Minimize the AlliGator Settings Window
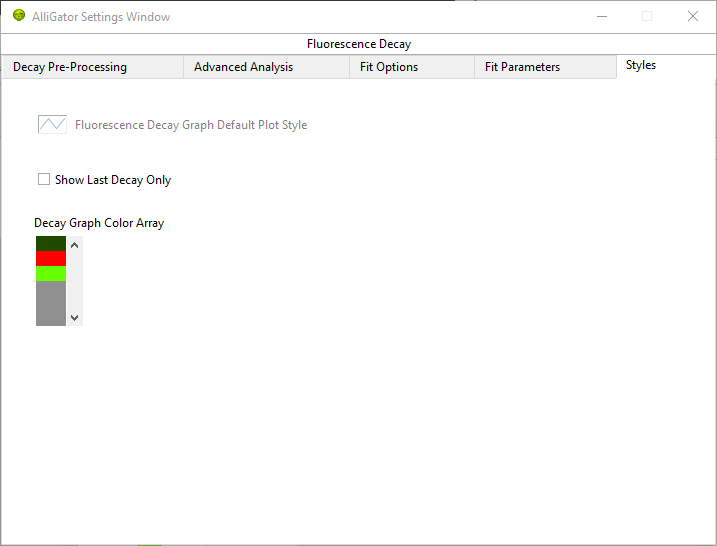Viewport: 717px width, 546px height. coord(602,16)
